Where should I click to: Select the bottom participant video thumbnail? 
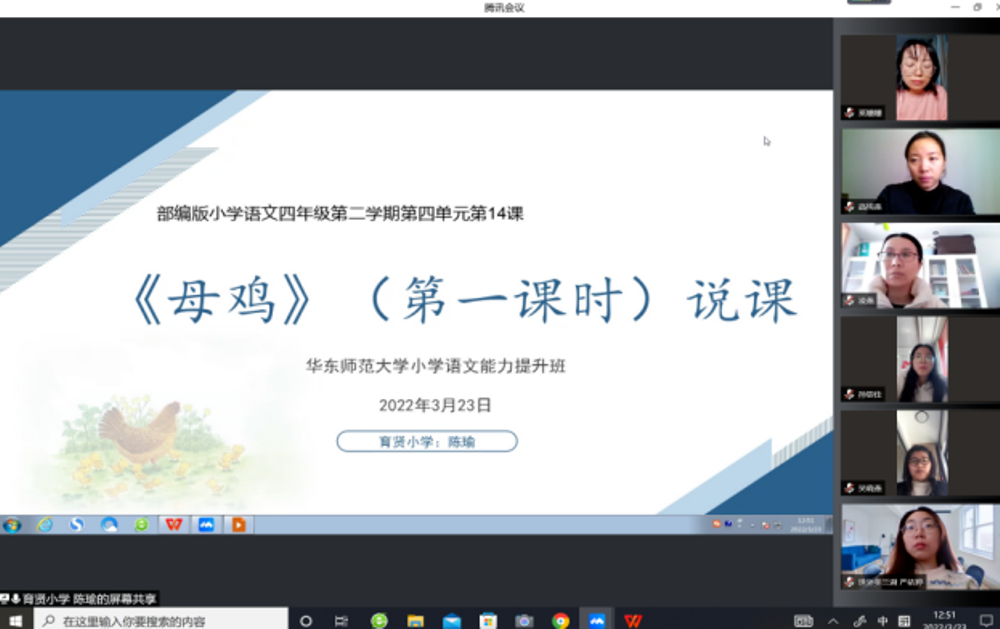pos(920,546)
